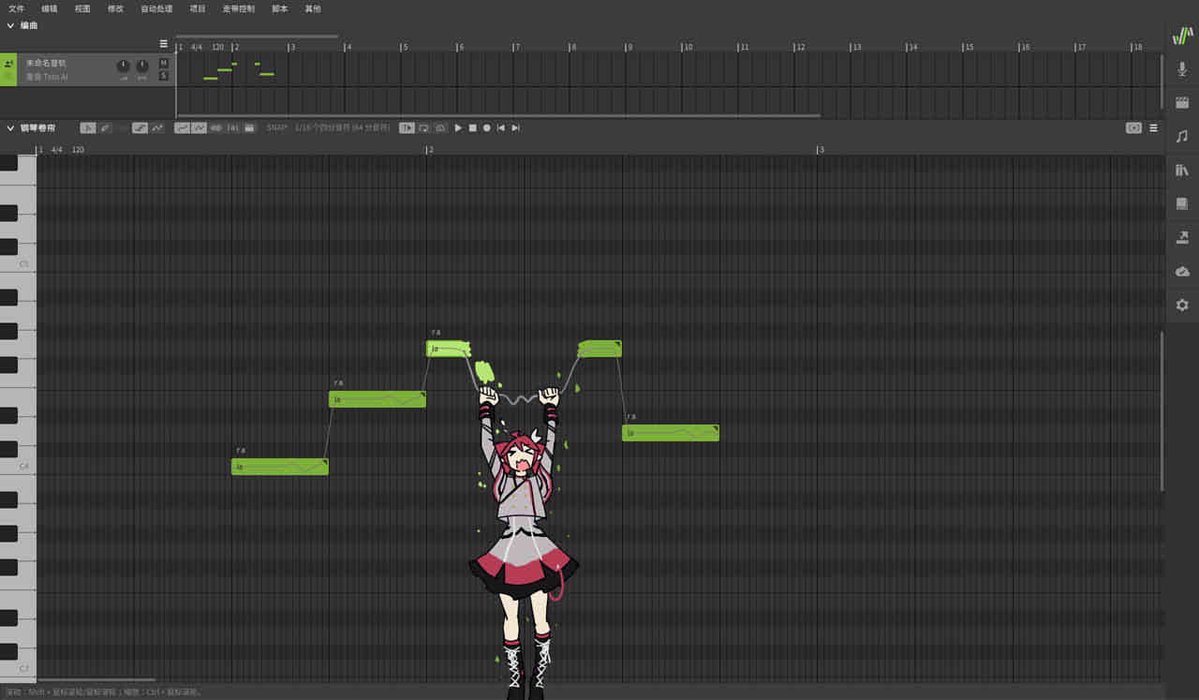Collapse the 钢琴卷帘 piano roll panel
The width and height of the screenshot is (1199, 700).
point(10,128)
